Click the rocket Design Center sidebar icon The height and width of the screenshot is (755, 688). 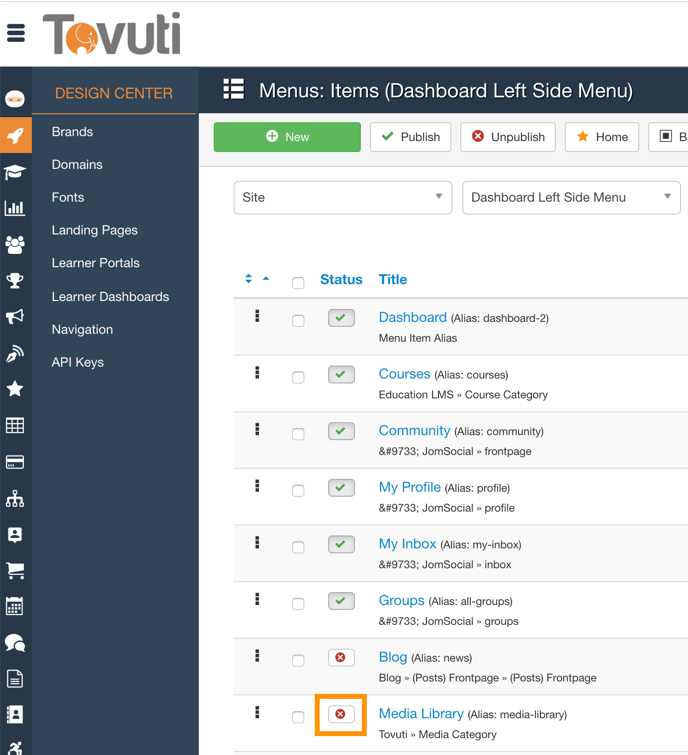click(x=15, y=136)
